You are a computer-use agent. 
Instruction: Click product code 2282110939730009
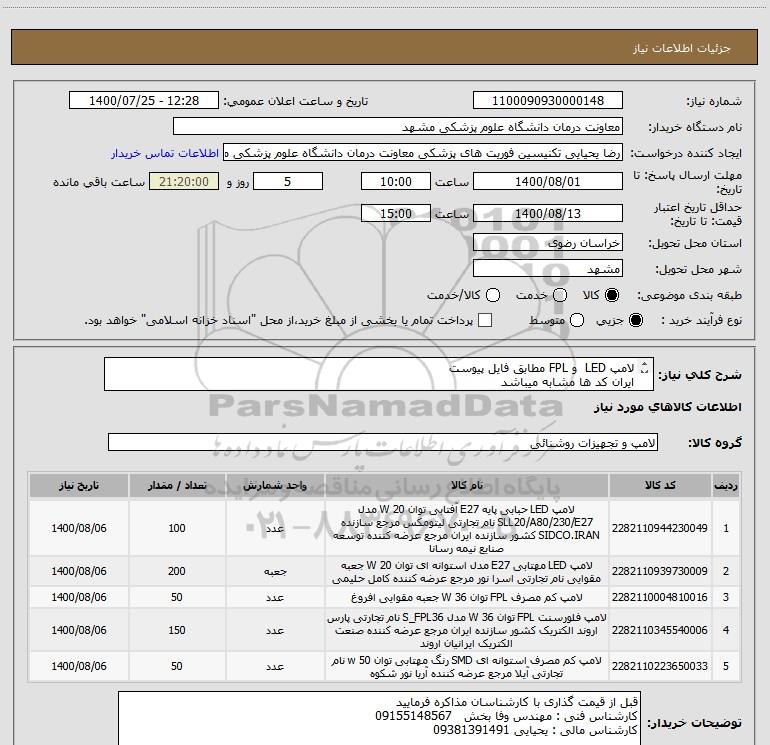tap(660, 571)
